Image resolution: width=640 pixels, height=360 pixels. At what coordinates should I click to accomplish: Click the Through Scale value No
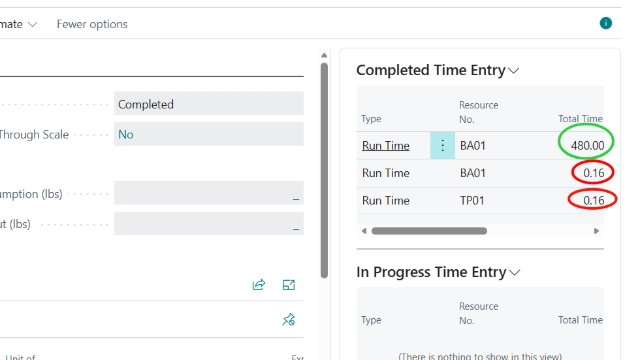[x=126, y=134]
